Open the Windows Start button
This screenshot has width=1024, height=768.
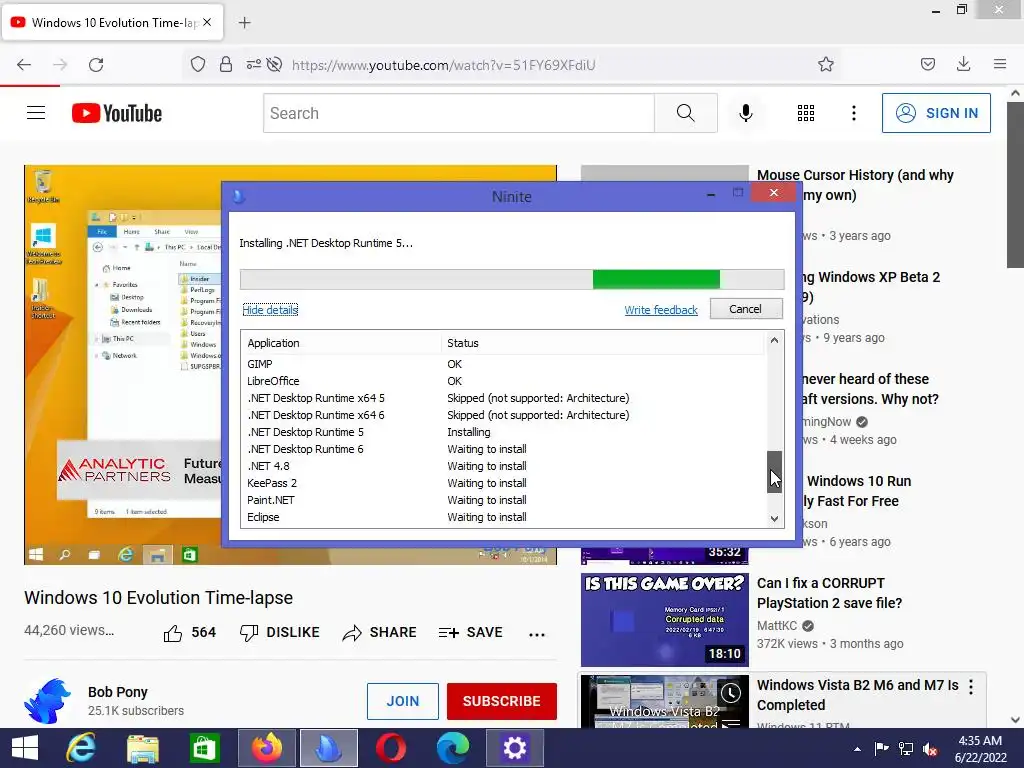[x=25, y=748]
